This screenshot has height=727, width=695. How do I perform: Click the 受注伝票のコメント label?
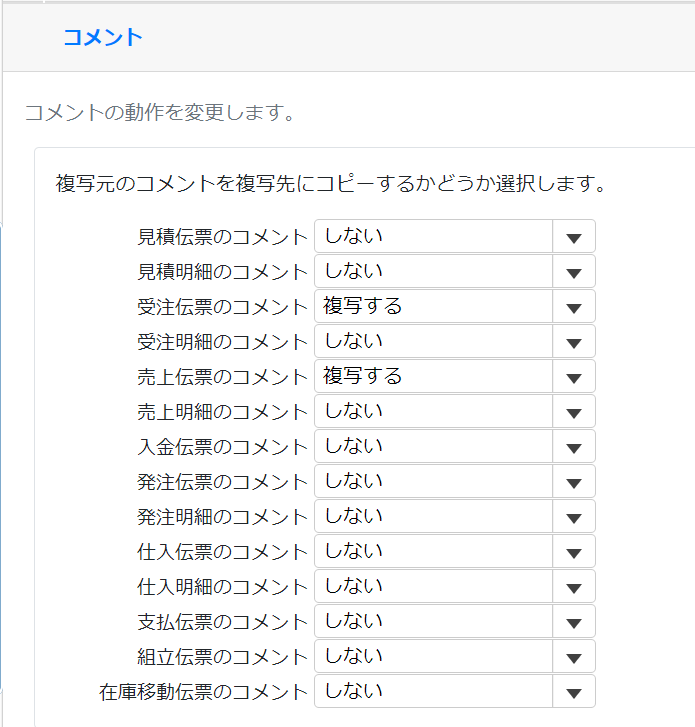pyautogui.click(x=223, y=307)
